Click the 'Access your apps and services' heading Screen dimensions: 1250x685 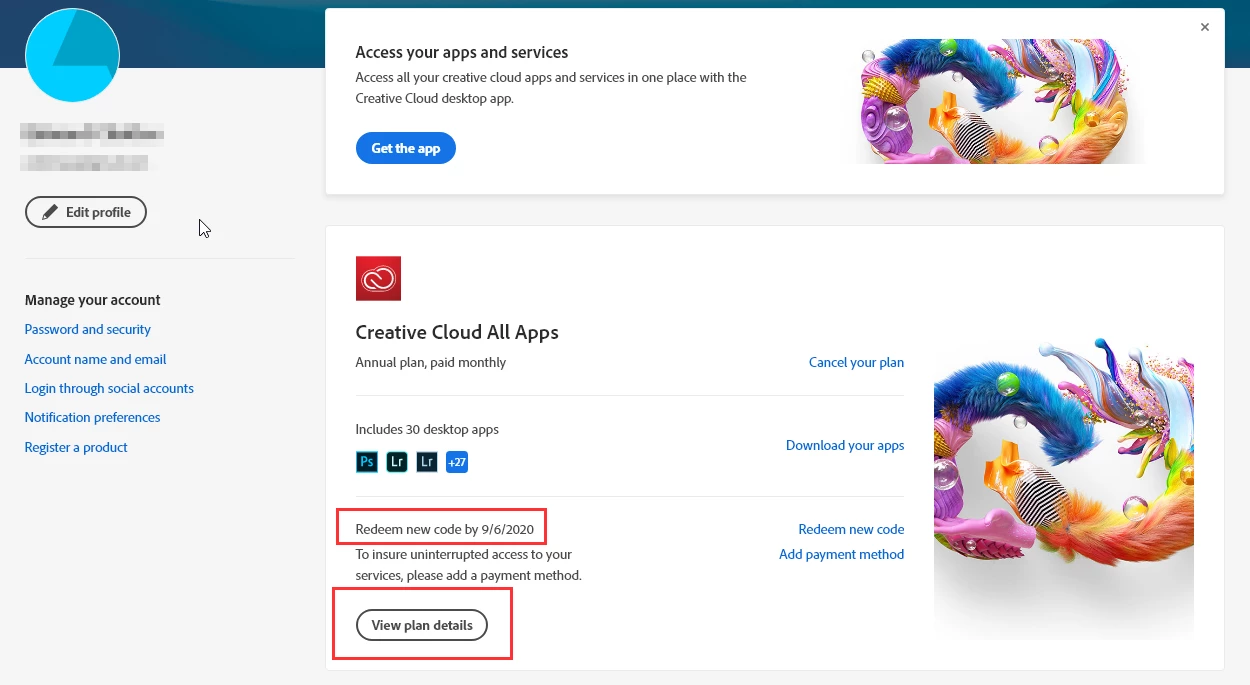point(462,52)
